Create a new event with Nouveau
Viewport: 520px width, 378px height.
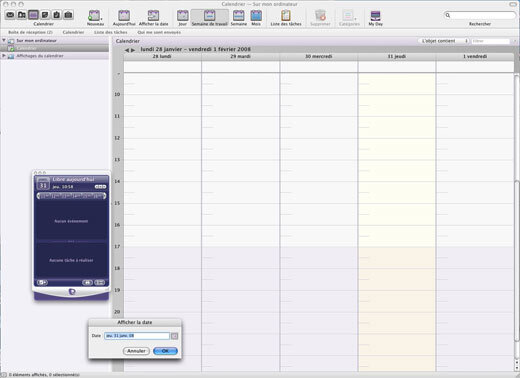click(94, 16)
